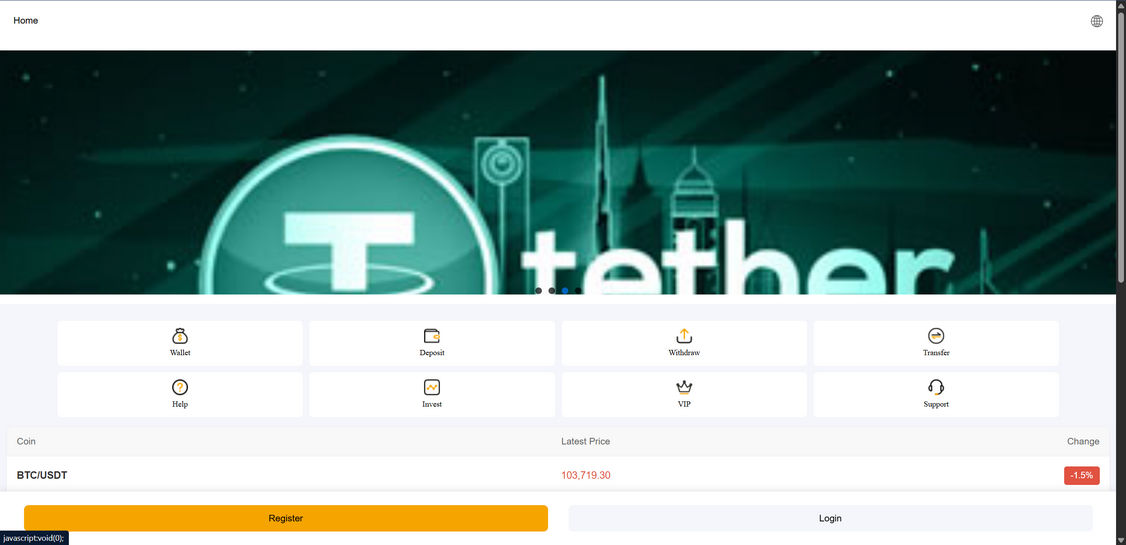Click the Support label text

(936, 404)
